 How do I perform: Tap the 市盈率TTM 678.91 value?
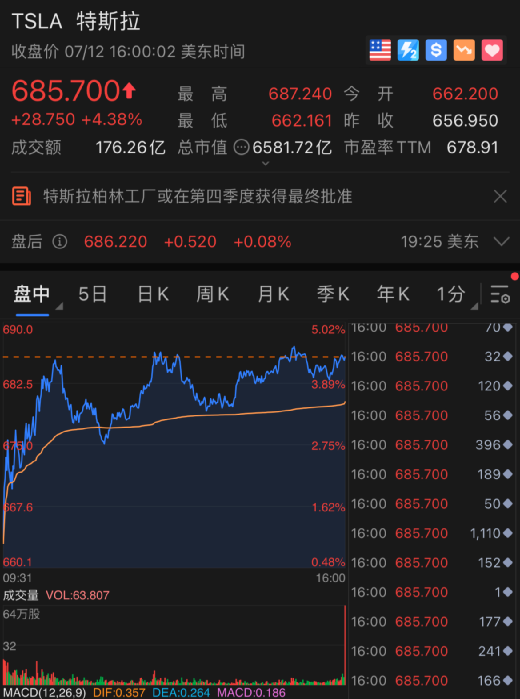tap(472, 148)
